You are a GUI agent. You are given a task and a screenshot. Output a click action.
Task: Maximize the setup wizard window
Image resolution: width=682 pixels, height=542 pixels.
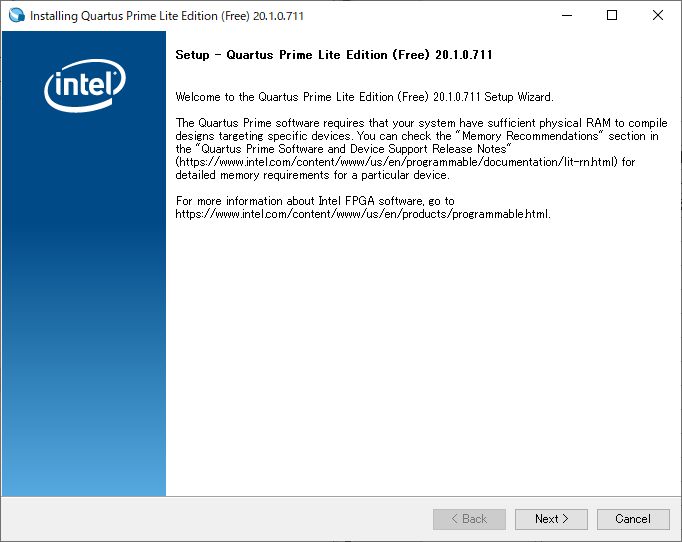pos(612,16)
